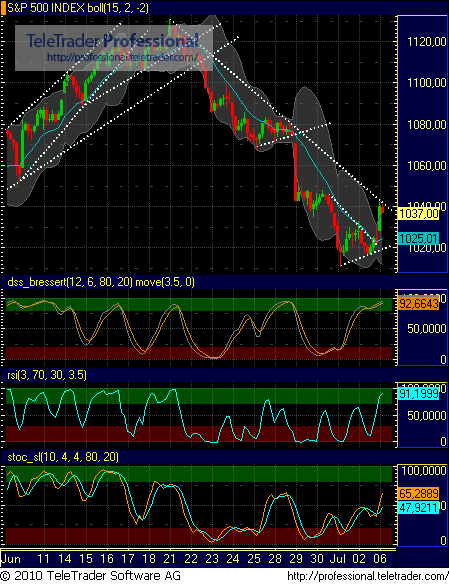Select the orange 92,6643 DSS value tag
The width and height of the screenshot is (449, 585).
[x=418, y=303]
